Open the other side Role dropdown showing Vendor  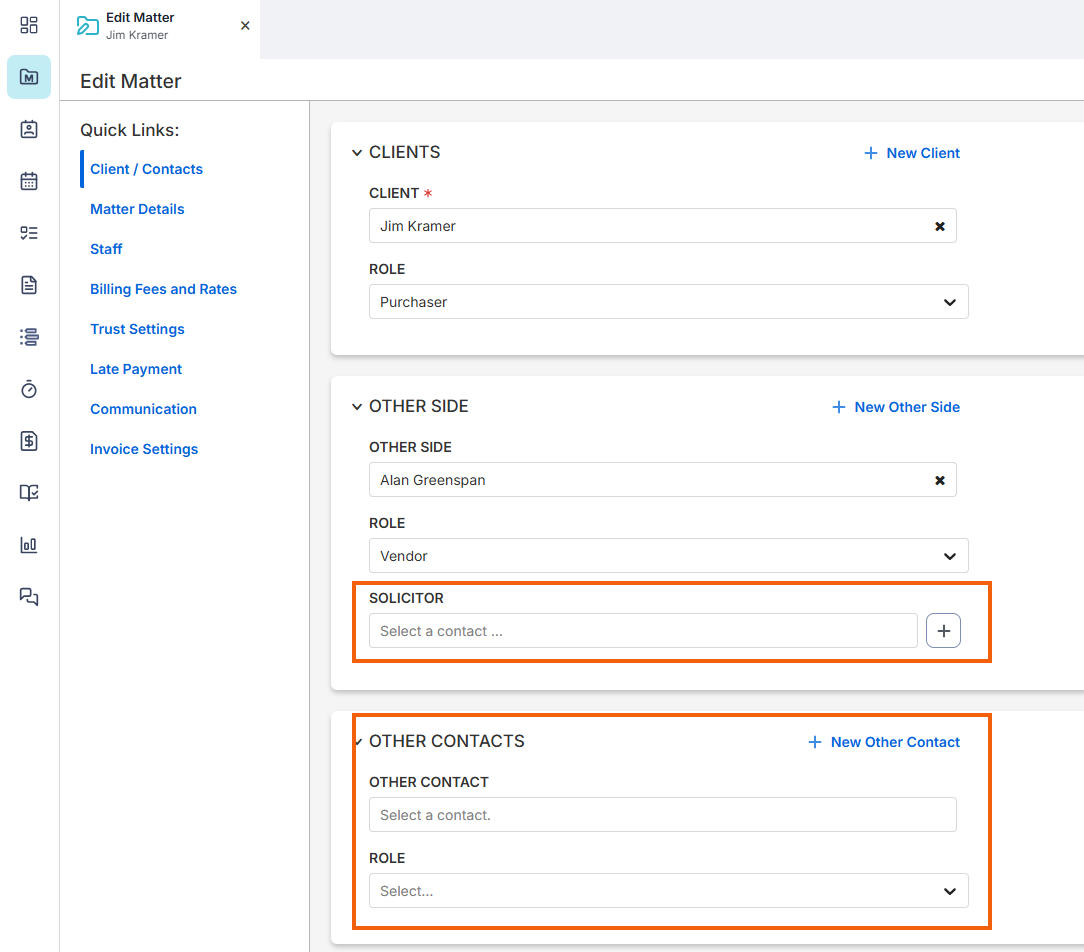coord(669,556)
